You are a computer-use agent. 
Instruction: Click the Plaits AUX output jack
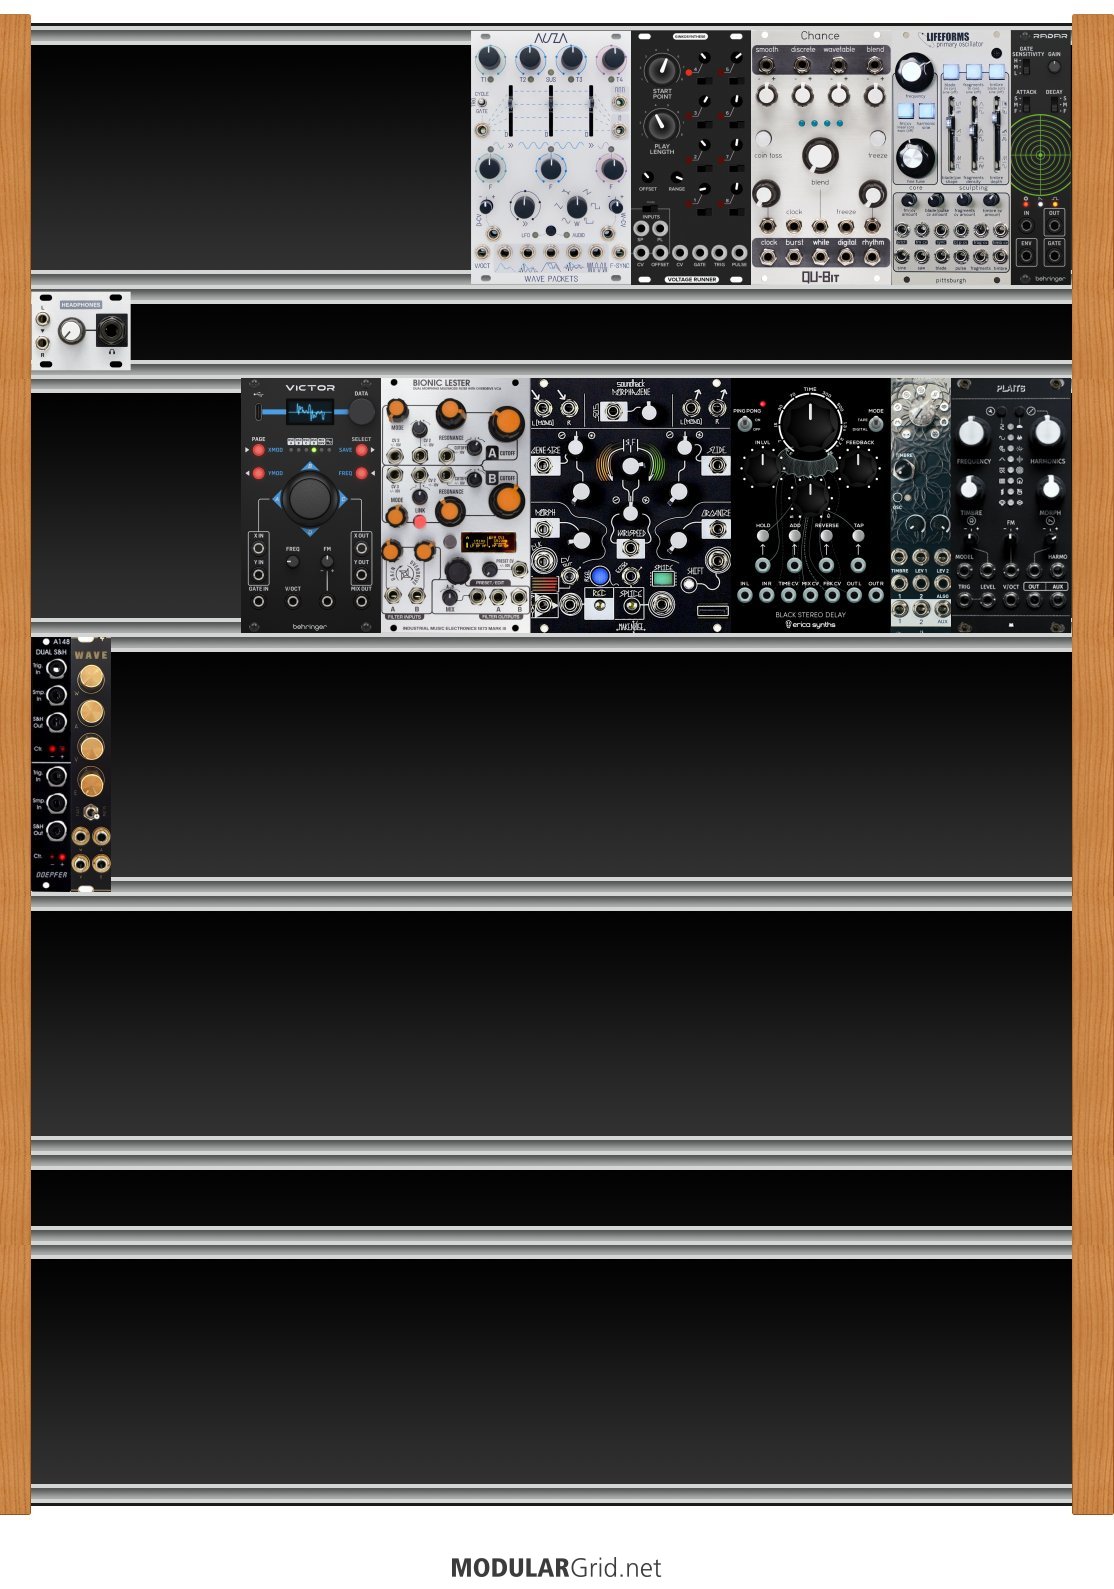pos(1058,601)
